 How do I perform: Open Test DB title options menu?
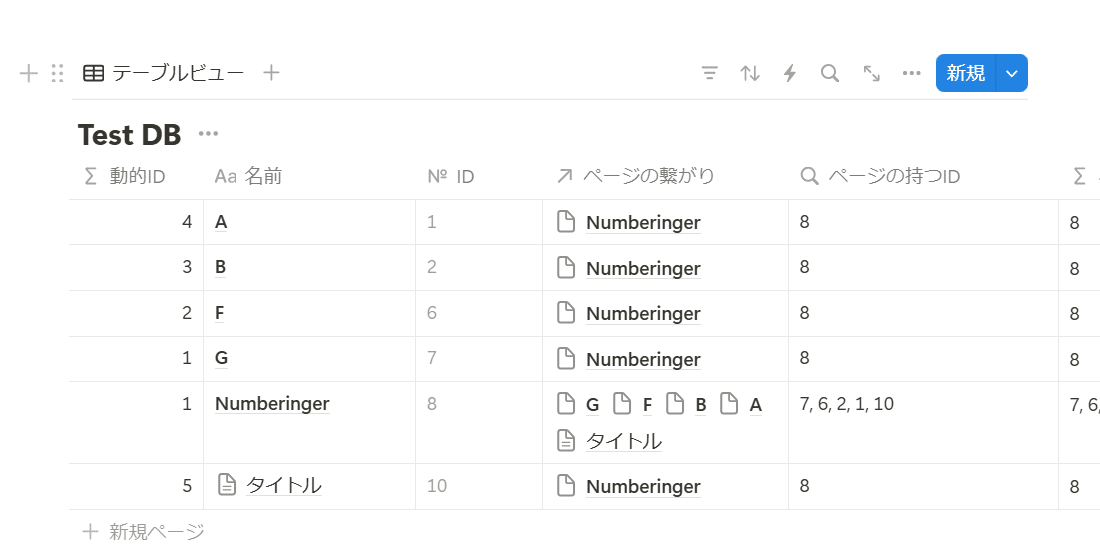(208, 134)
